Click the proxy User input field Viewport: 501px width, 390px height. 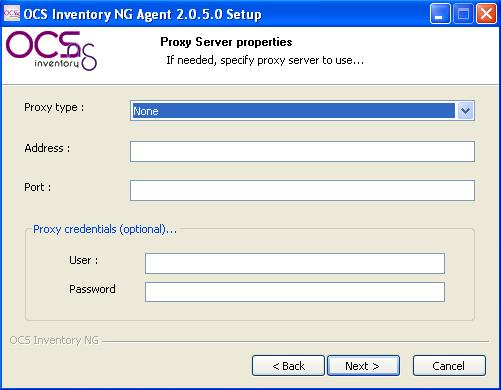point(295,263)
